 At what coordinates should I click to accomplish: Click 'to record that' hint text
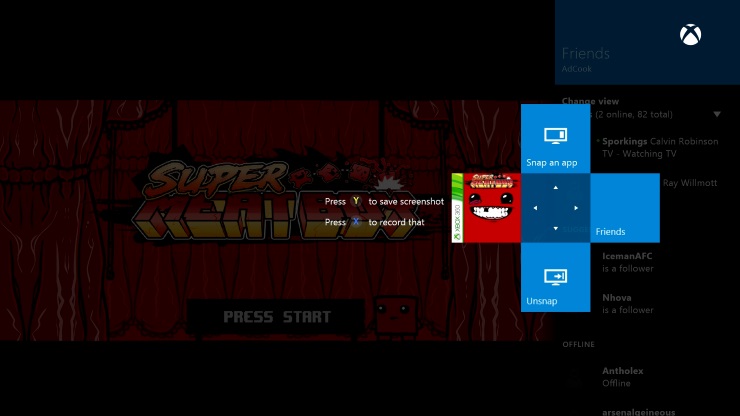point(396,222)
